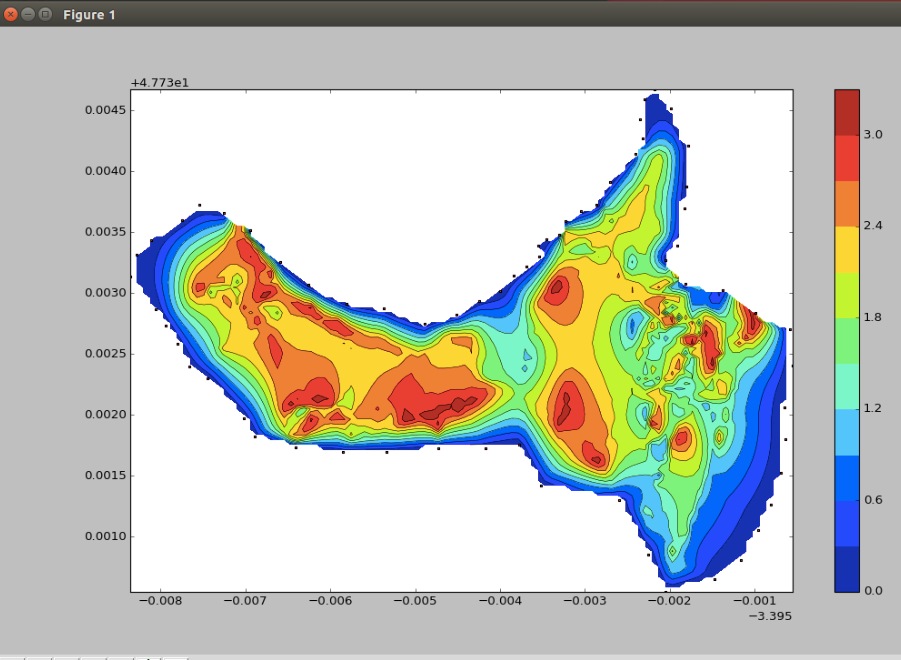The height and width of the screenshot is (660, 901).
Task: Click x-axis tick label −0.002
Action: 670,601
